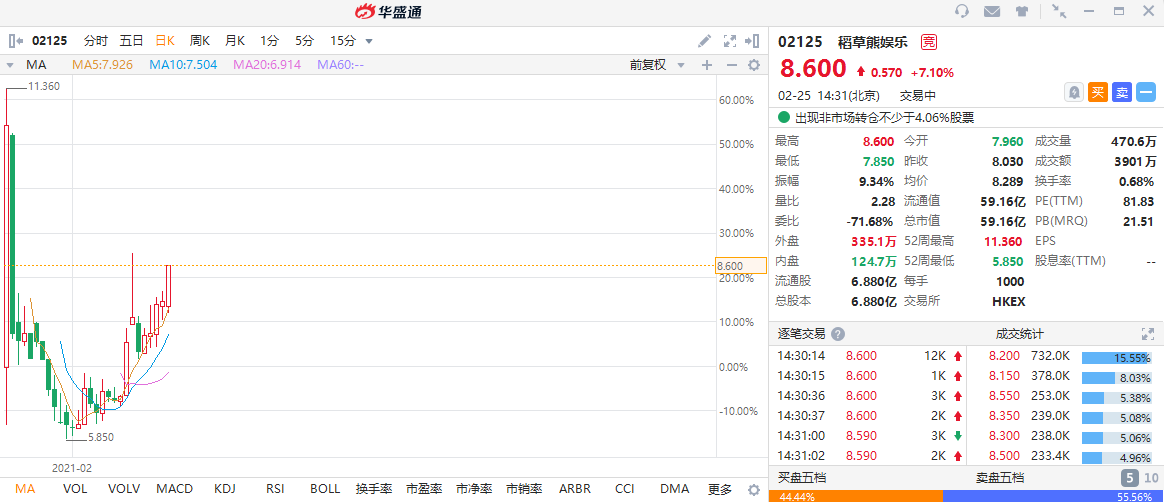This screenshot has width=1164, height=502.
Task: Open the skin theme shirt icon
Action: [x=1022, y=12]
